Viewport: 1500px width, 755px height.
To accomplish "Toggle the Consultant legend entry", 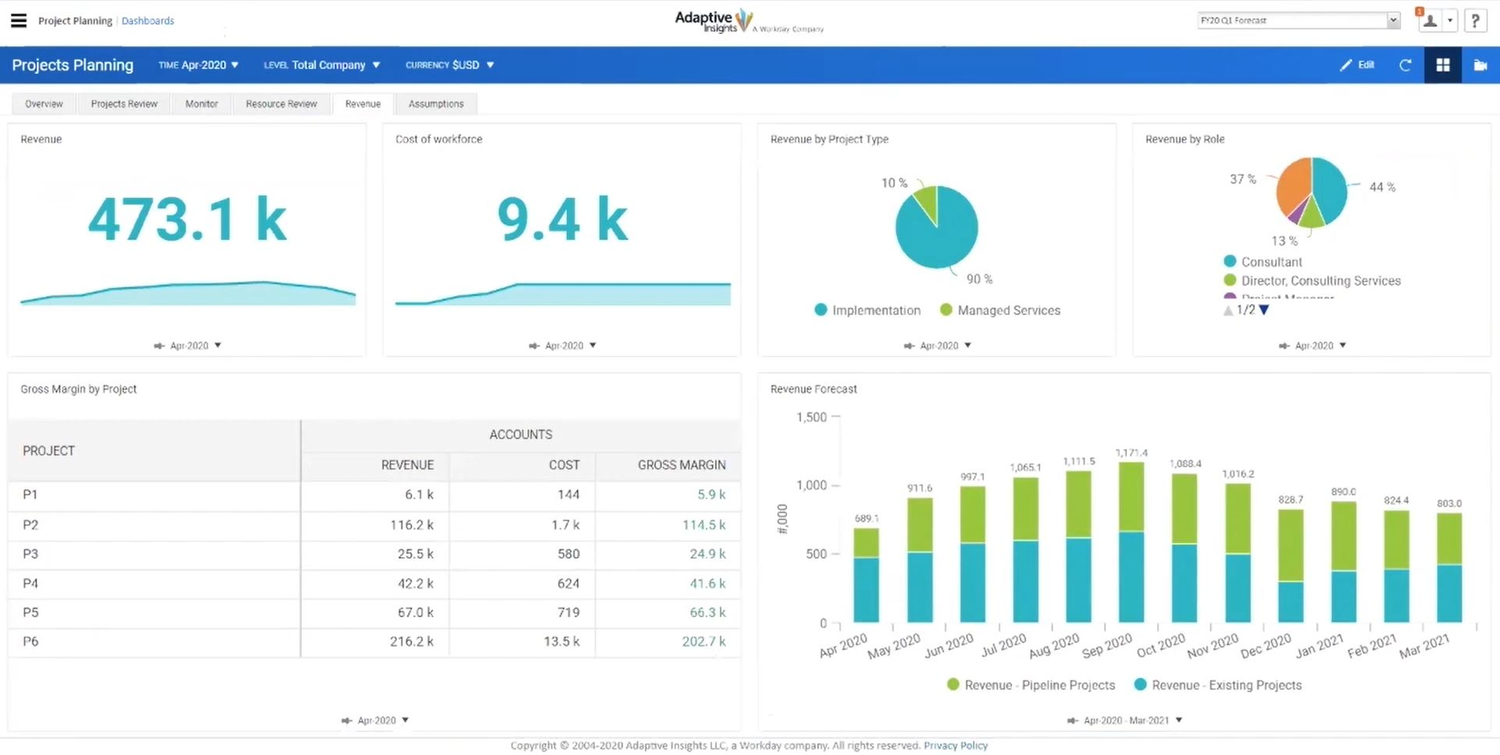I will point(1272,261).
